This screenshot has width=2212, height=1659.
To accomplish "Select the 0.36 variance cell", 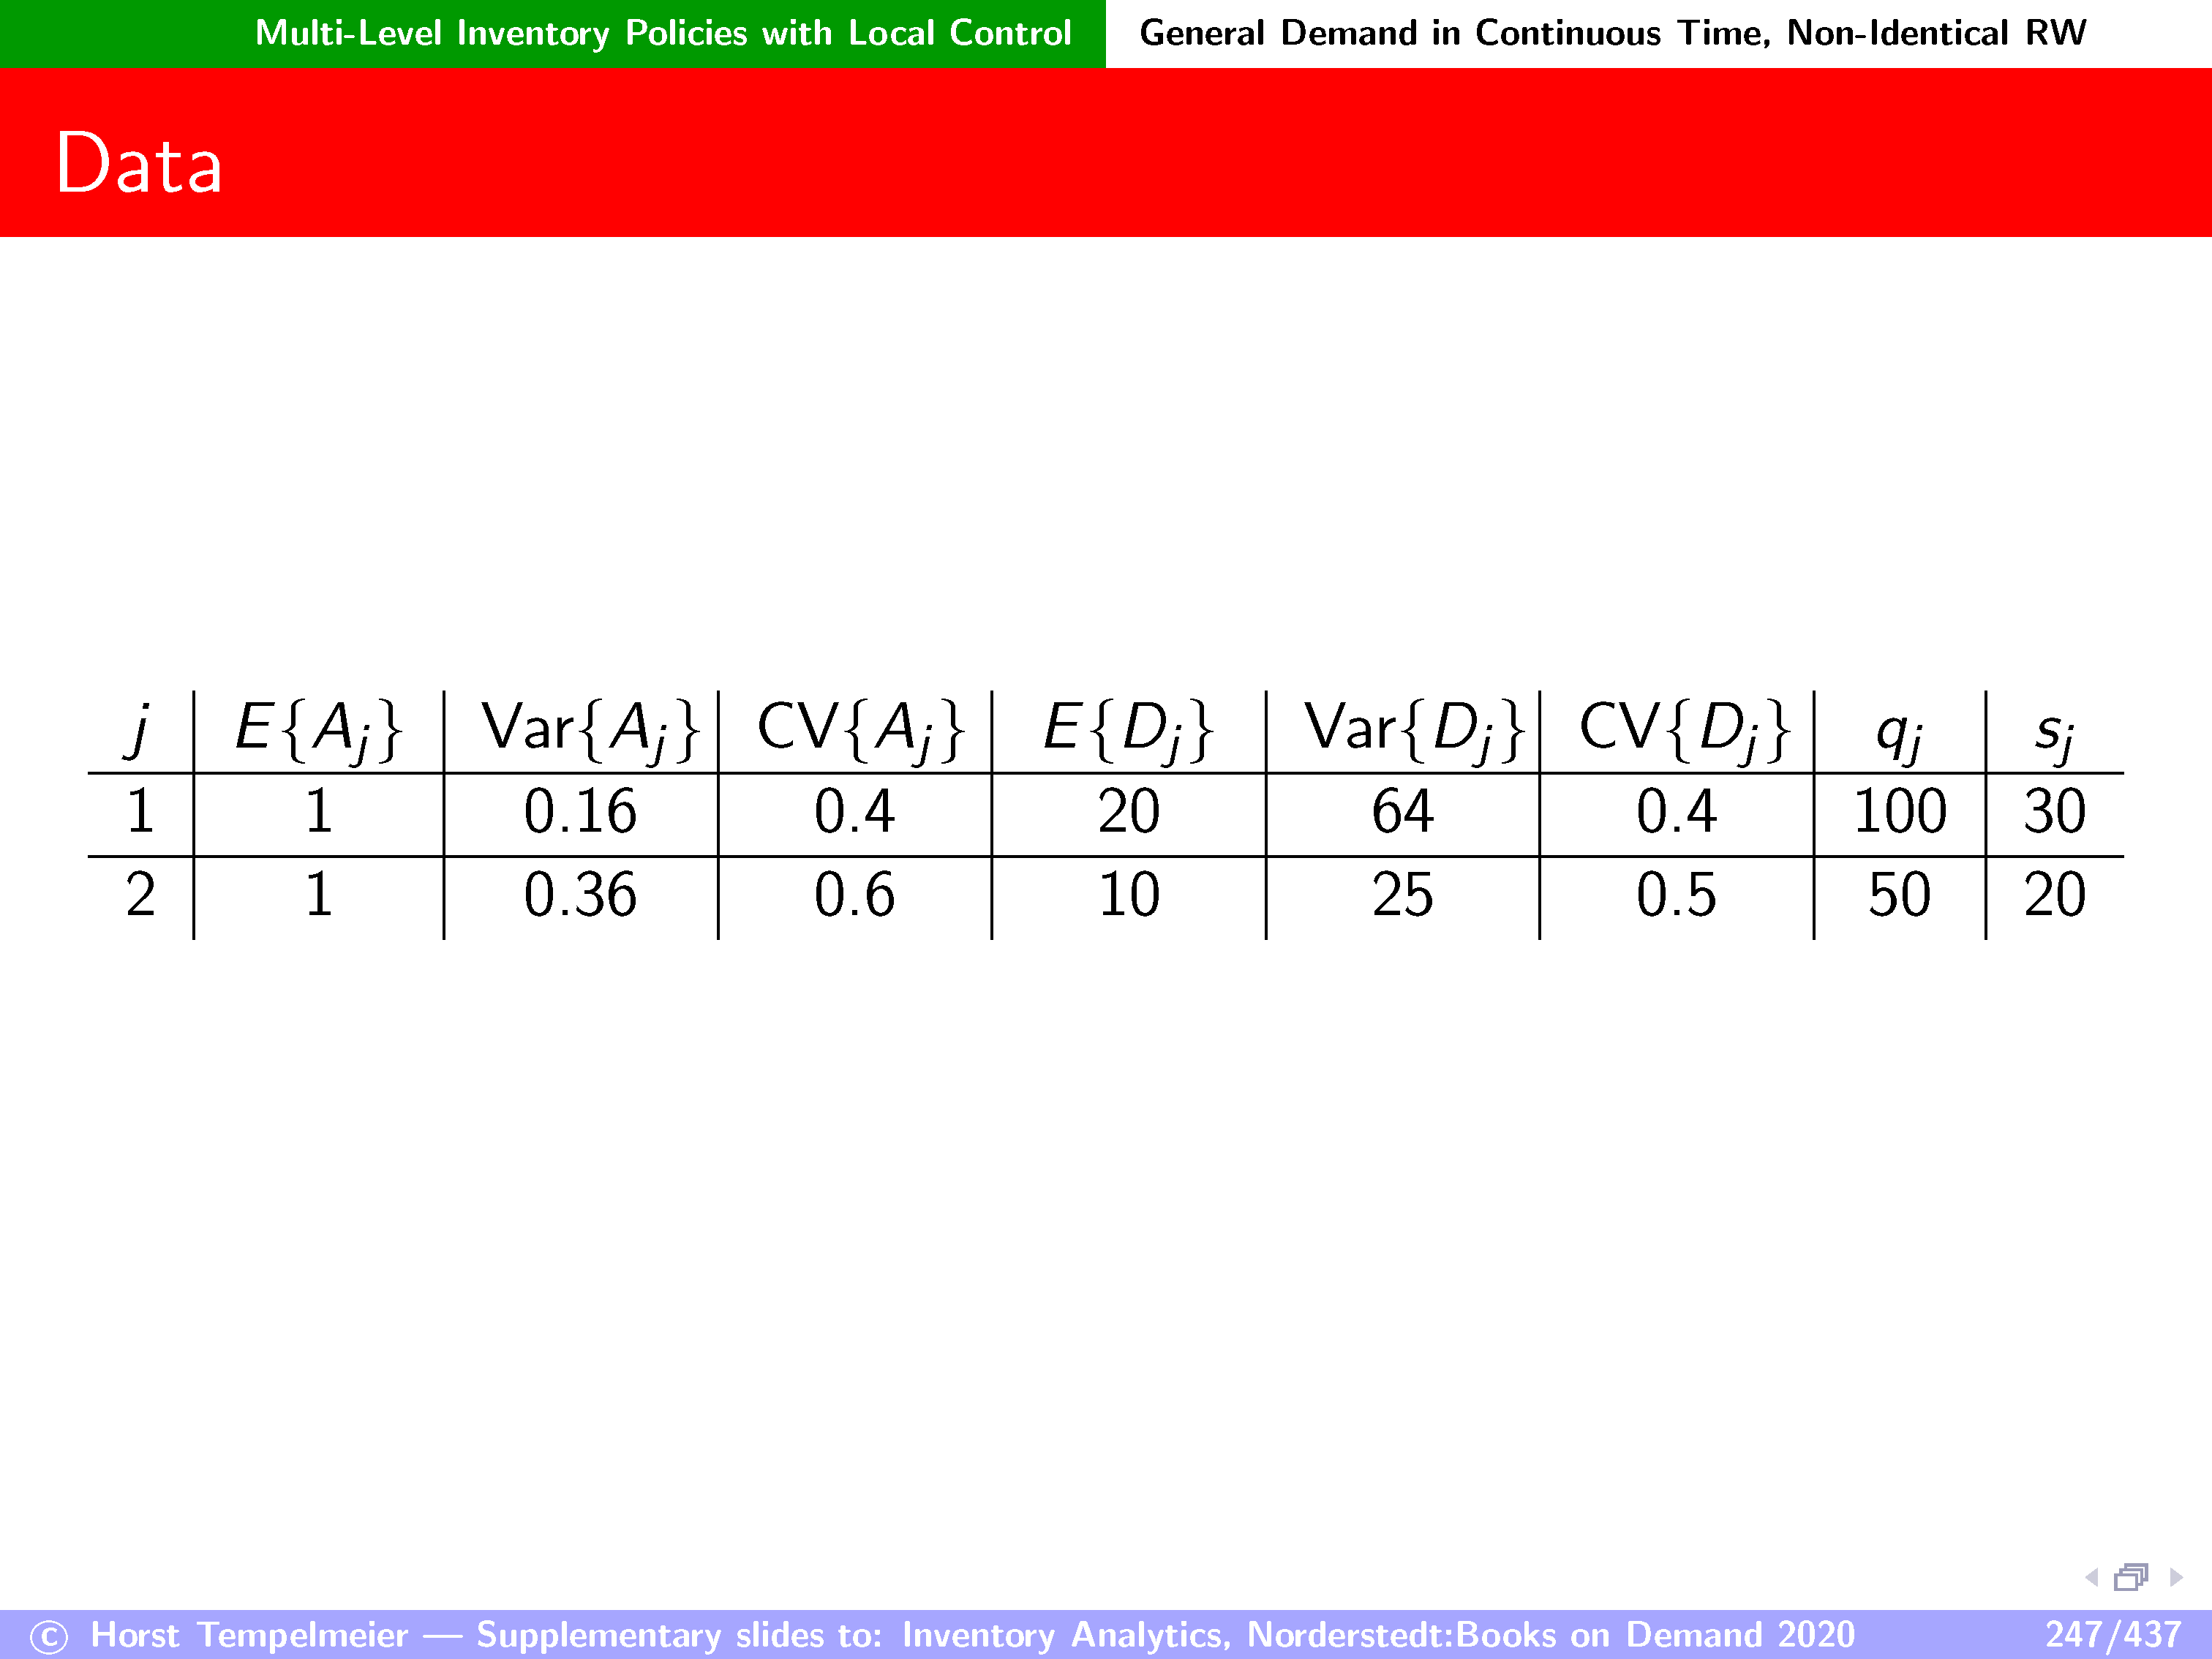I will (x=580, y=894).
